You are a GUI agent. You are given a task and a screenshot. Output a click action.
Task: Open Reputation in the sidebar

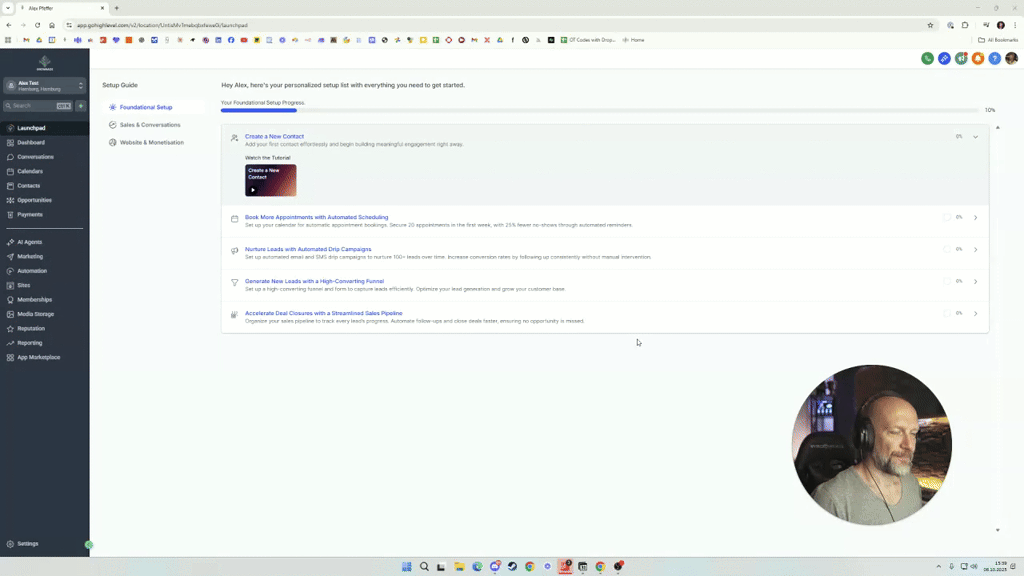31,328
